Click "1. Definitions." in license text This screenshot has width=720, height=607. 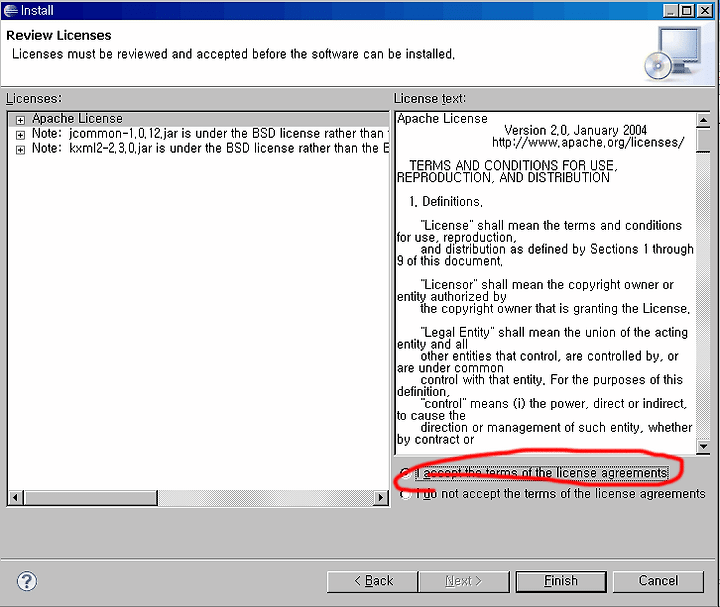[446, 202]
